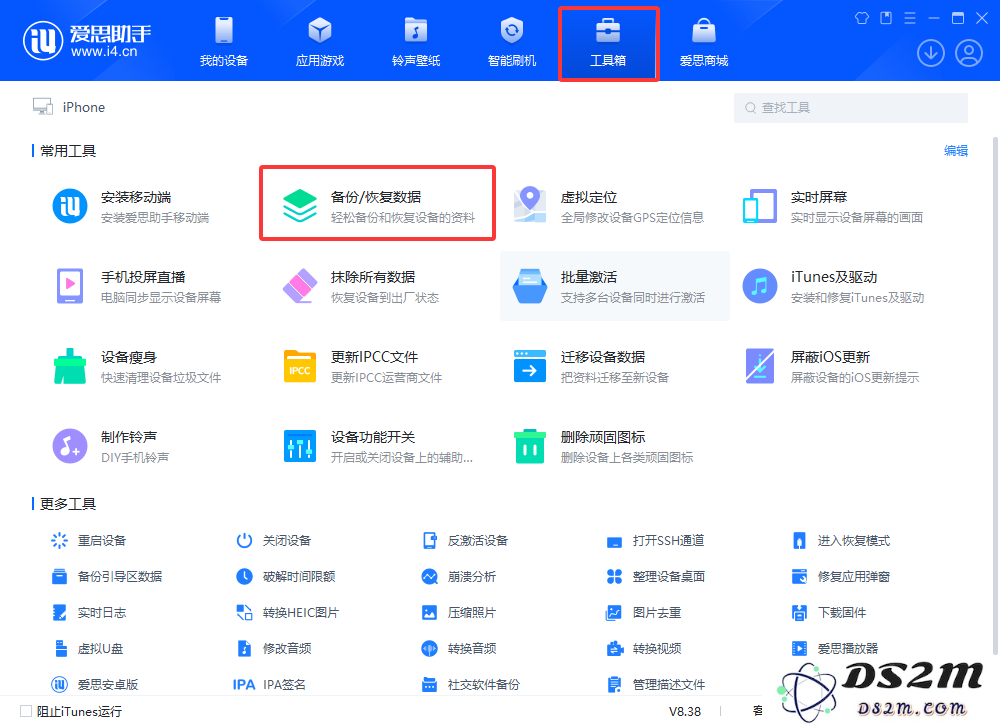Viewport: 1000px width, 726px height.
Task: Open IPA签名 signing tool
Action: click(x=270, y=685)
